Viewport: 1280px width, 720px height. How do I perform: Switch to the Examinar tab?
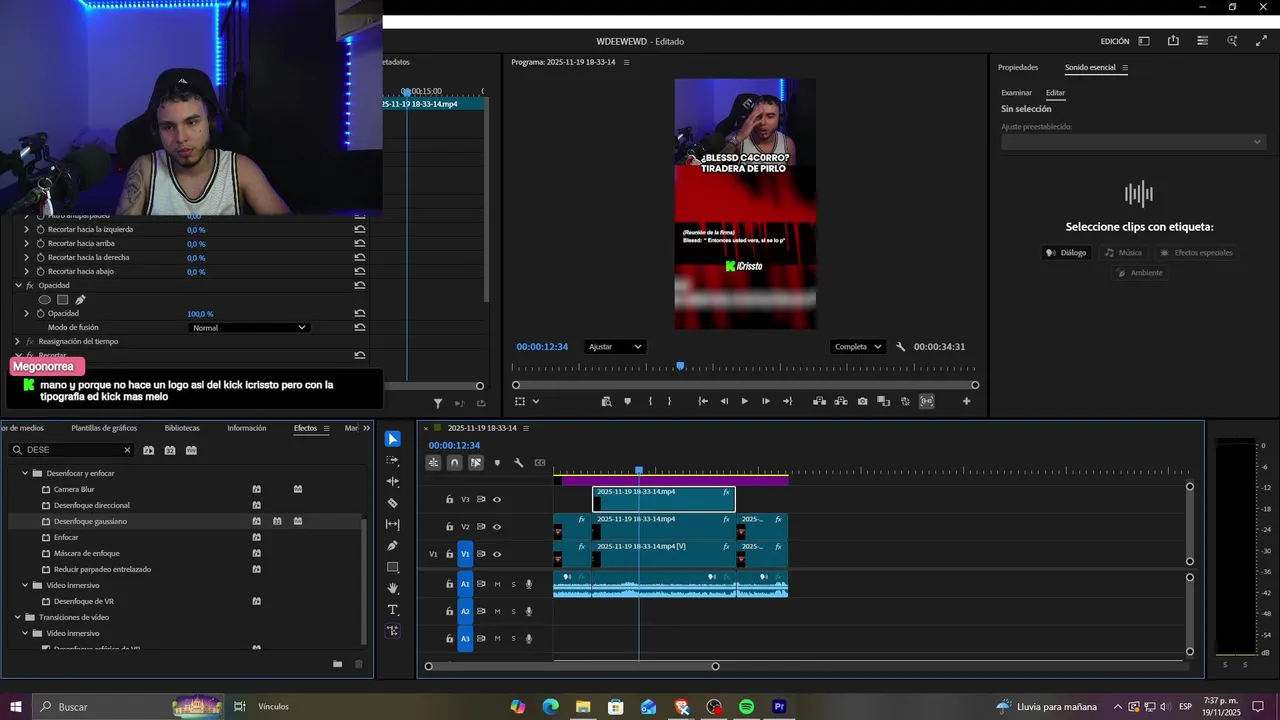pyautogui.click(x=1016, y=92)
